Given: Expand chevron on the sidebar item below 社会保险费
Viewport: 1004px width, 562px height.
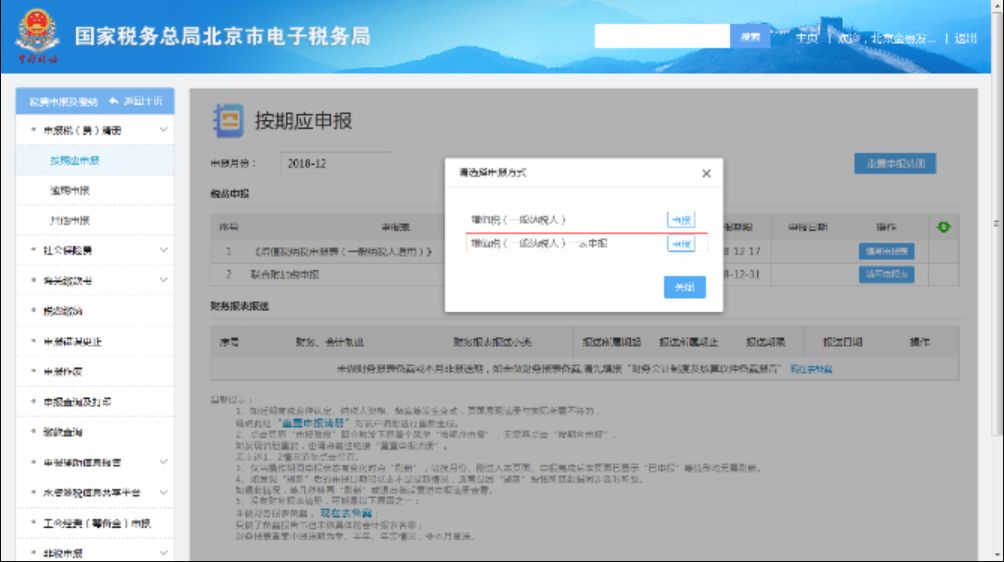Looking at the screenshot, I should (163, 280).
